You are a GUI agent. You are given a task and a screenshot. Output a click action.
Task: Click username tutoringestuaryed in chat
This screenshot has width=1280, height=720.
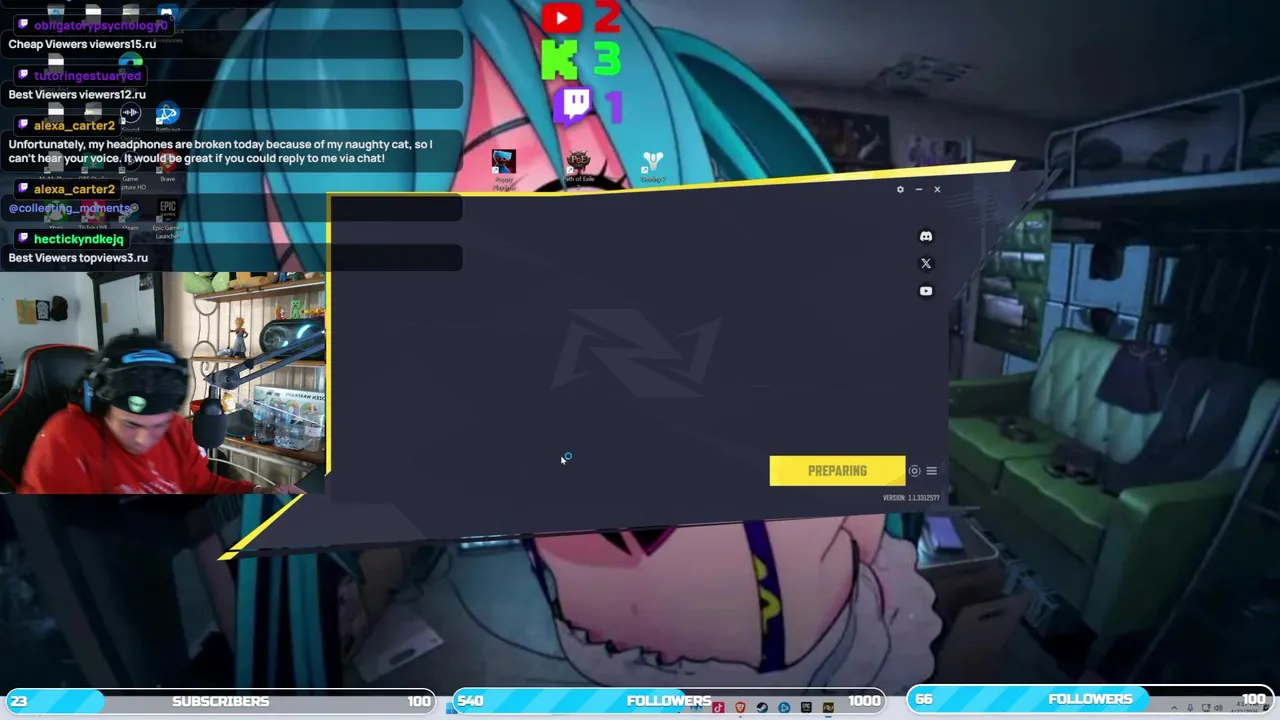87,75
